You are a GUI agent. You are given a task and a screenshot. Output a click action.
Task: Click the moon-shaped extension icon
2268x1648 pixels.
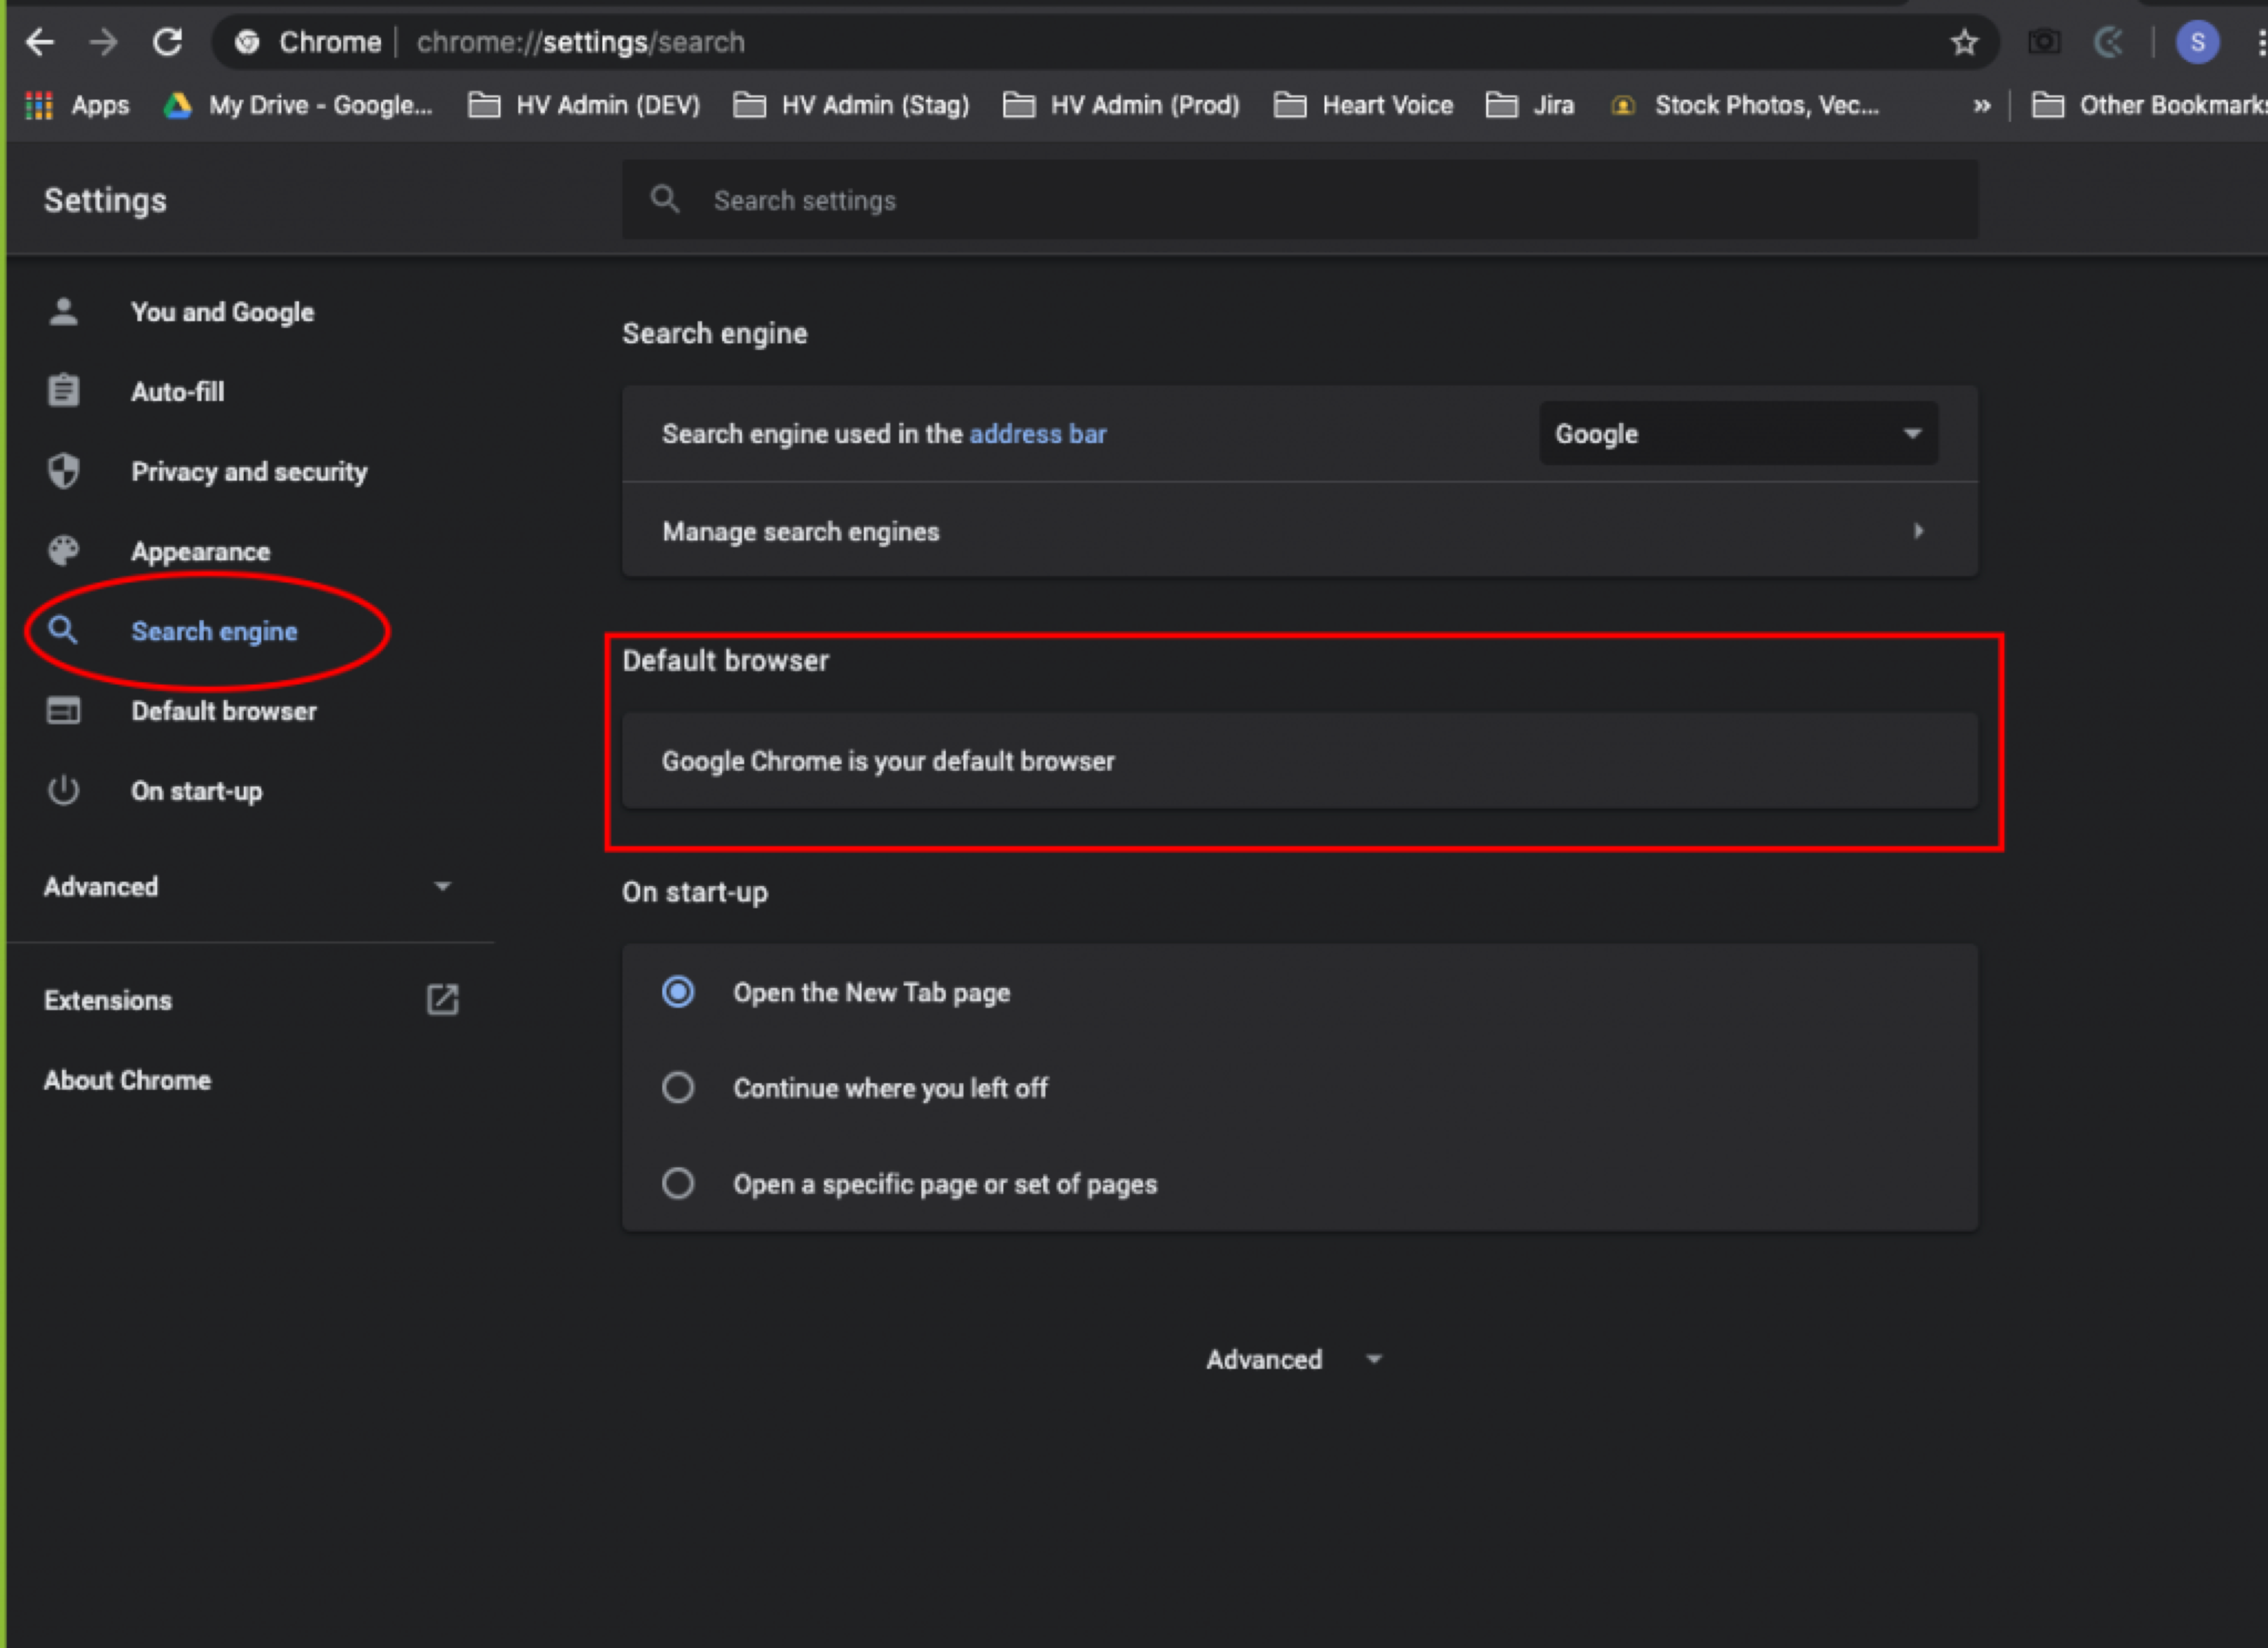click(2109, 42)
